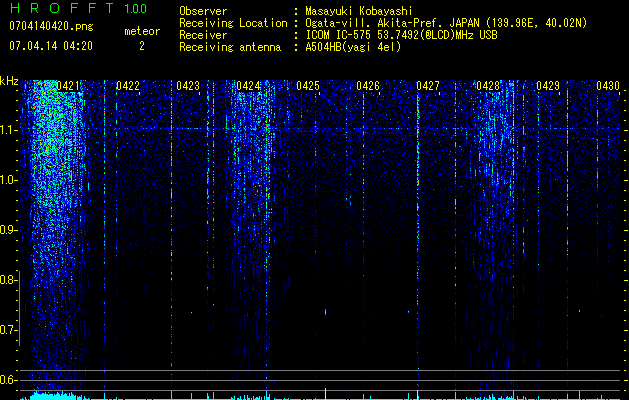This screenshot has height=400, width=629.
Task: Click the ICOM IC-575 receiver text
Action: pyautogui.click(x=401, y=35)
